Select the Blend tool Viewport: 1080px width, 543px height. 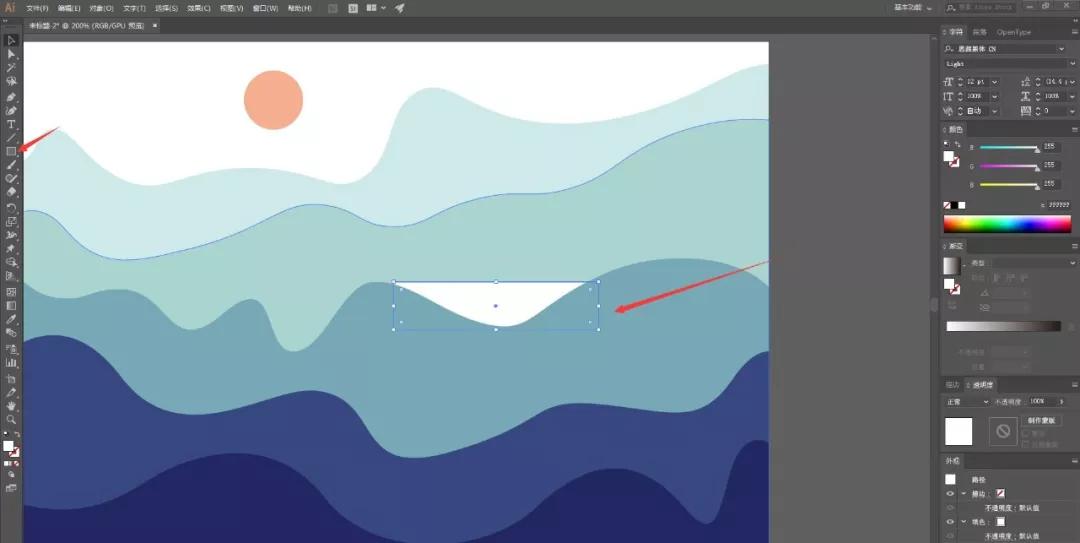pos(11,334)
